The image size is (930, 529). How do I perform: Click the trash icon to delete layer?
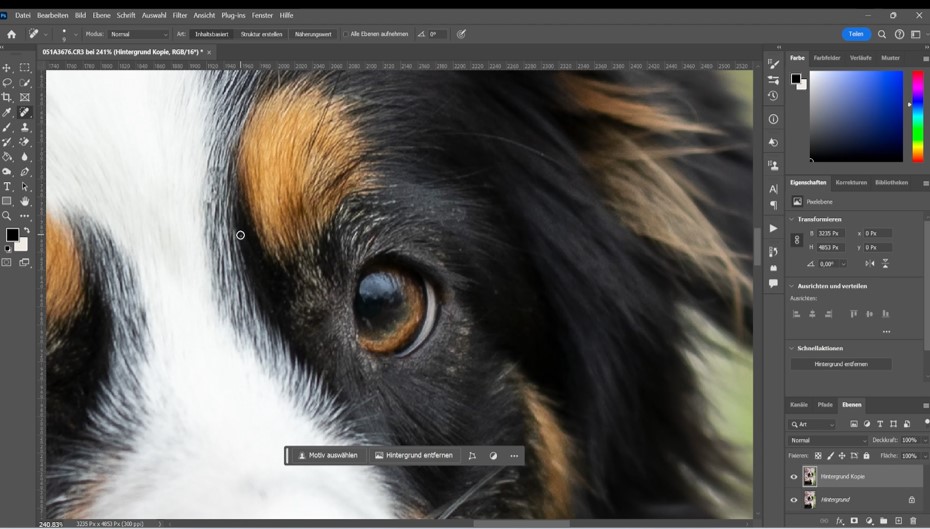[x=913, y=521]
